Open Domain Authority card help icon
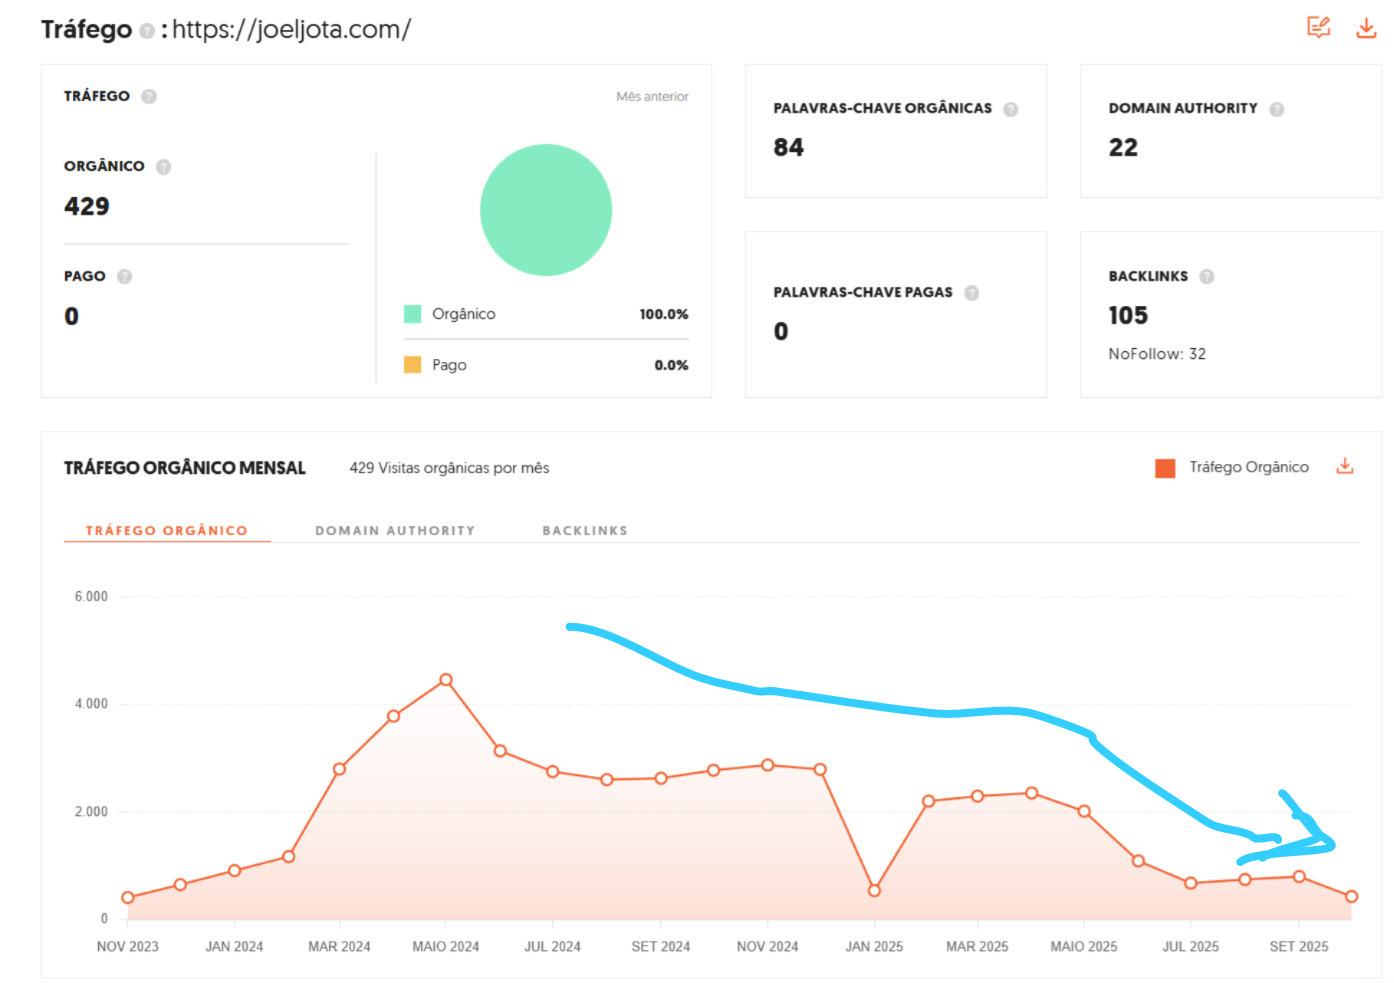This screenshot has height=983, width=1394. (x=1276, y=109)
